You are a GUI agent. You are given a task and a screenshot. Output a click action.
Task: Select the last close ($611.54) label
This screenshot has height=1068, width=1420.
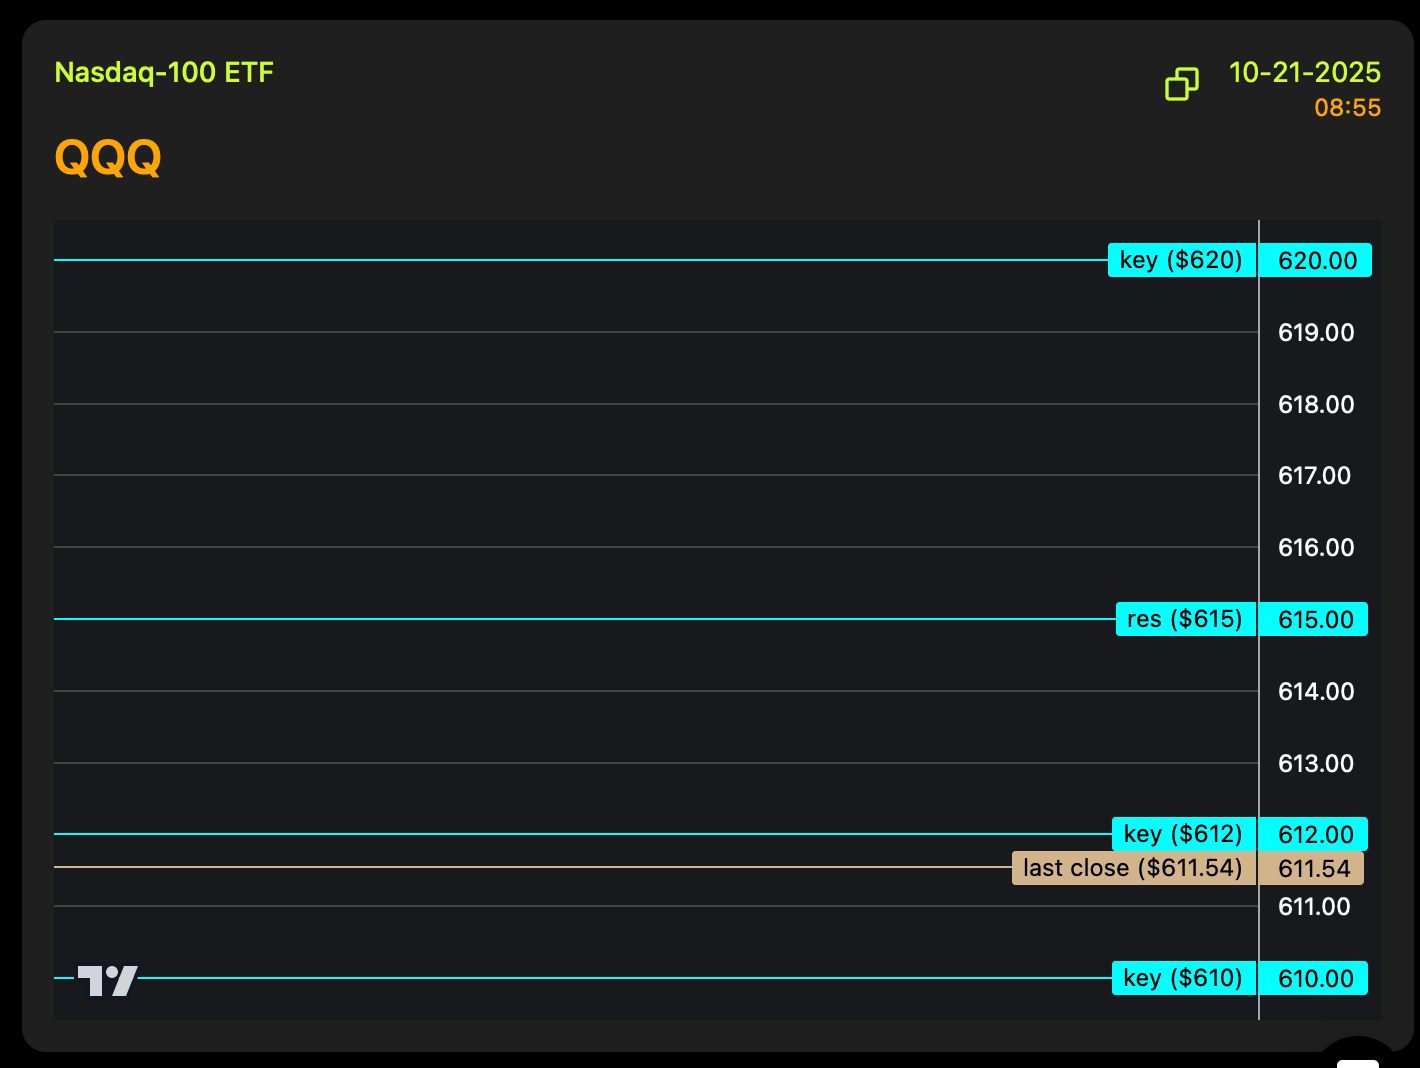(1133, 868)
